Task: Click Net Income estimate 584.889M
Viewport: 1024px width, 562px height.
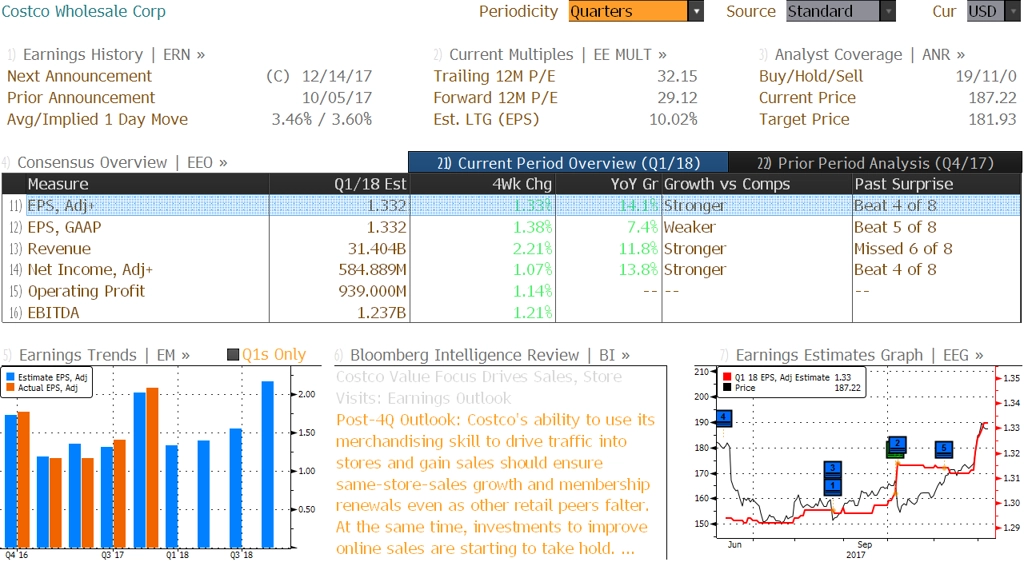Action: [x=372, y=270]
